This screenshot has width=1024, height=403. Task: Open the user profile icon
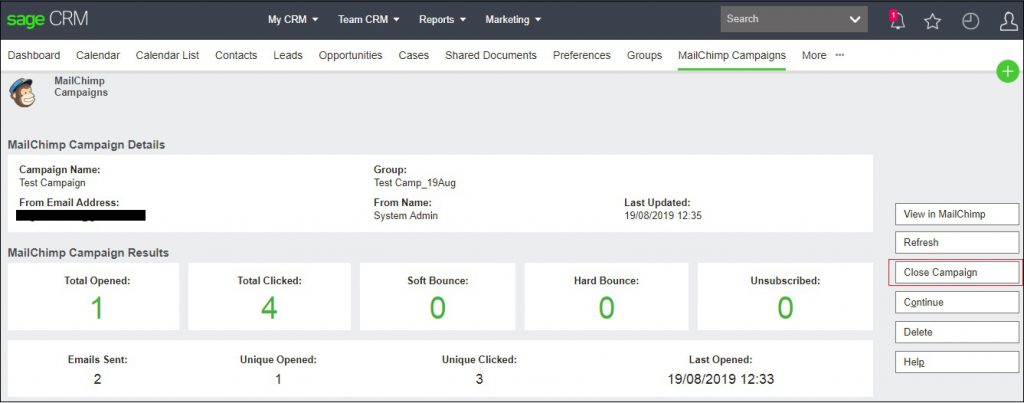(1008, 22)
